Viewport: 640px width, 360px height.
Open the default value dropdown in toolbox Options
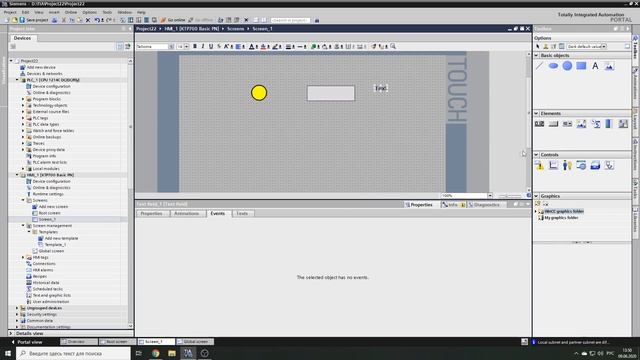[604, 46]
